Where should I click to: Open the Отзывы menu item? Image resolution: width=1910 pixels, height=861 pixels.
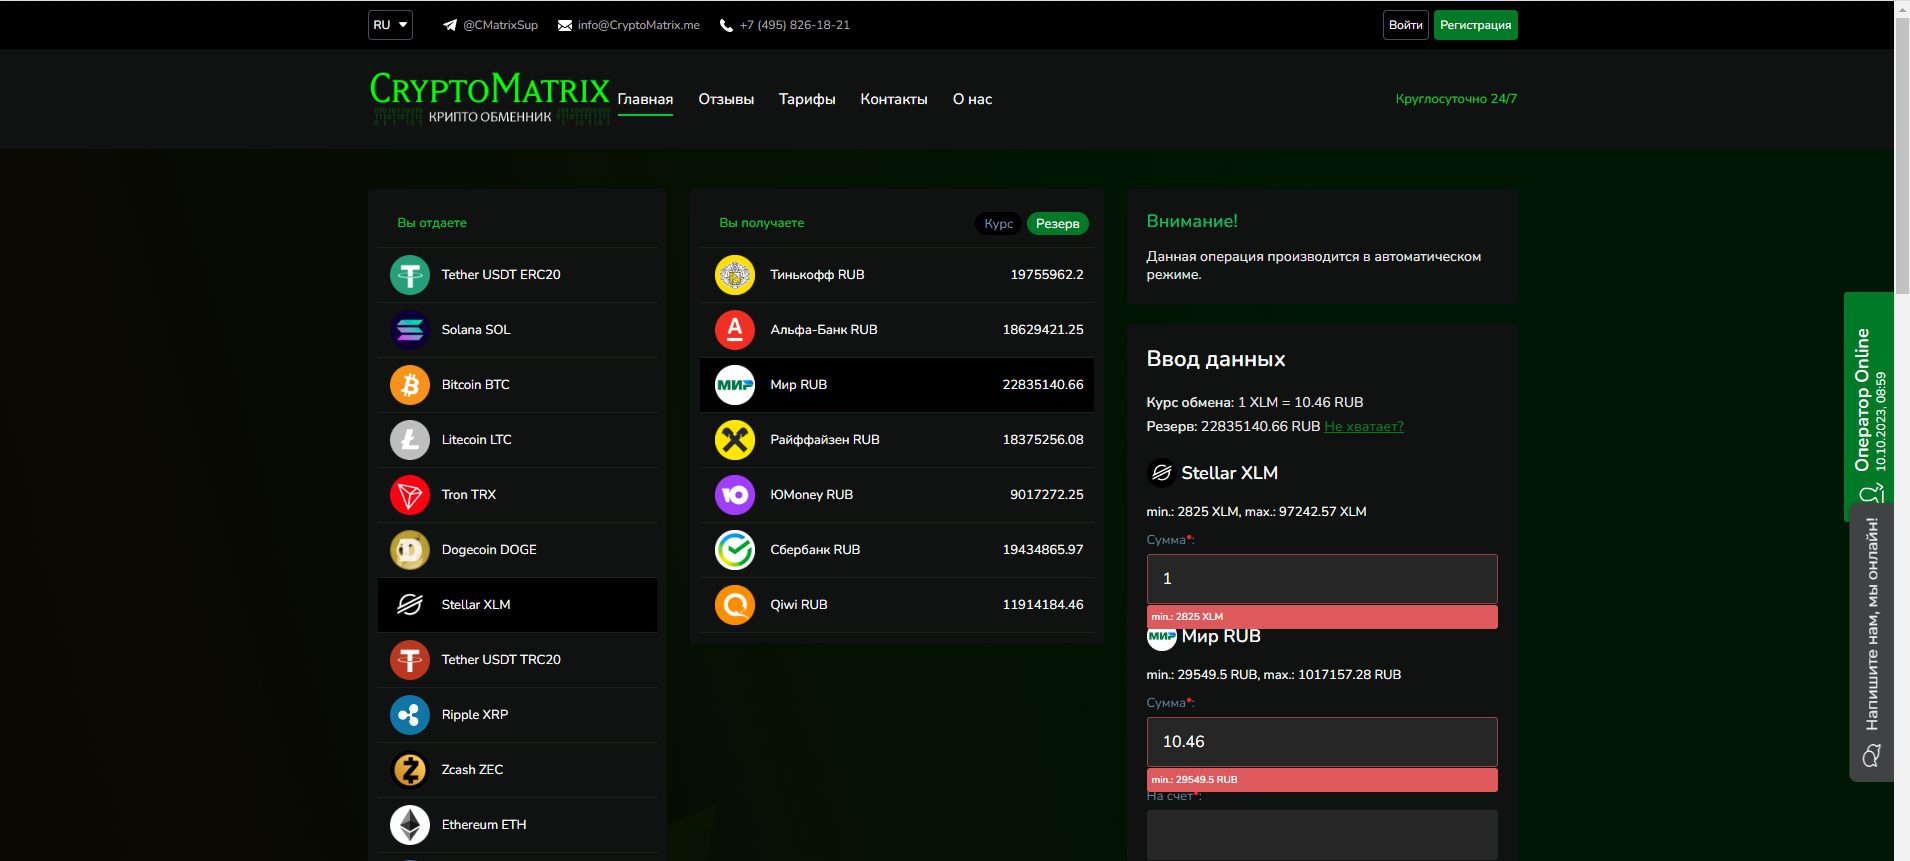(x=726, y=99)
